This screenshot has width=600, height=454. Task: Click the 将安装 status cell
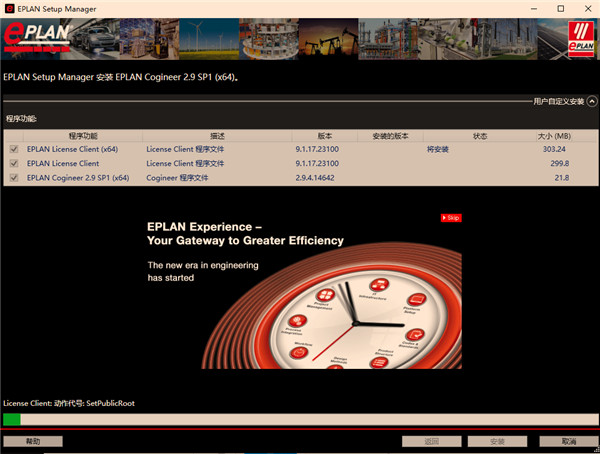[438, 149]
